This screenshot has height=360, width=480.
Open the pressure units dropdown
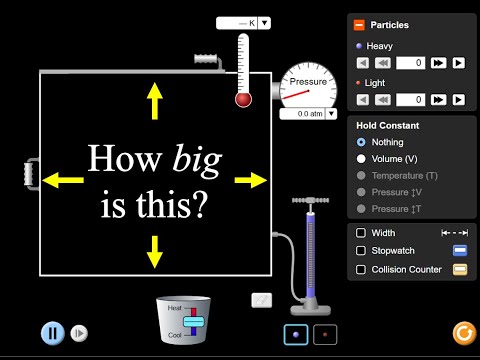(331, 114)
